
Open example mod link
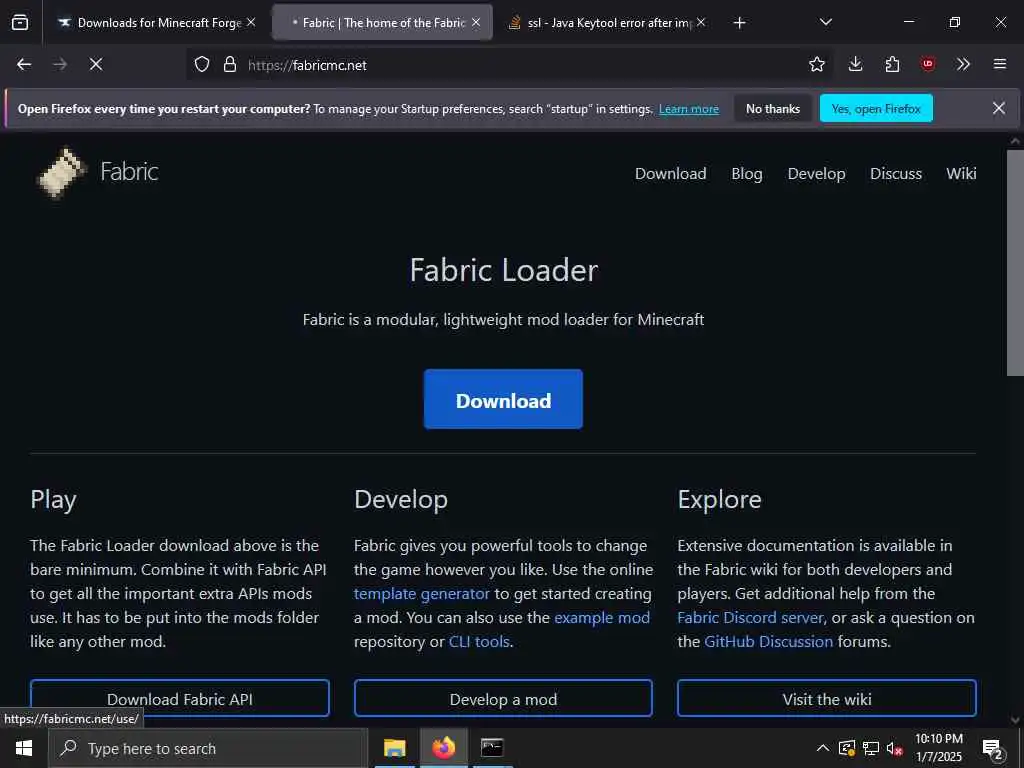click(x=601, y=618)
